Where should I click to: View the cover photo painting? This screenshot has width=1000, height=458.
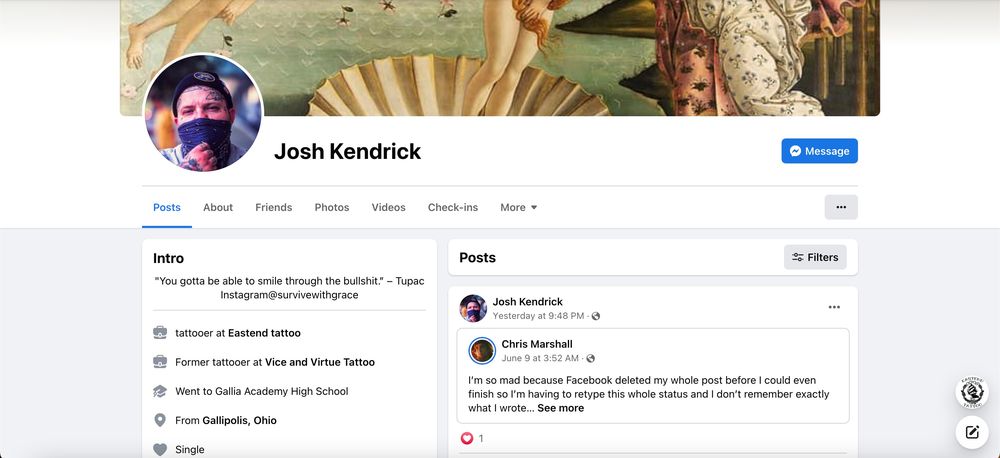click(500, 50)
